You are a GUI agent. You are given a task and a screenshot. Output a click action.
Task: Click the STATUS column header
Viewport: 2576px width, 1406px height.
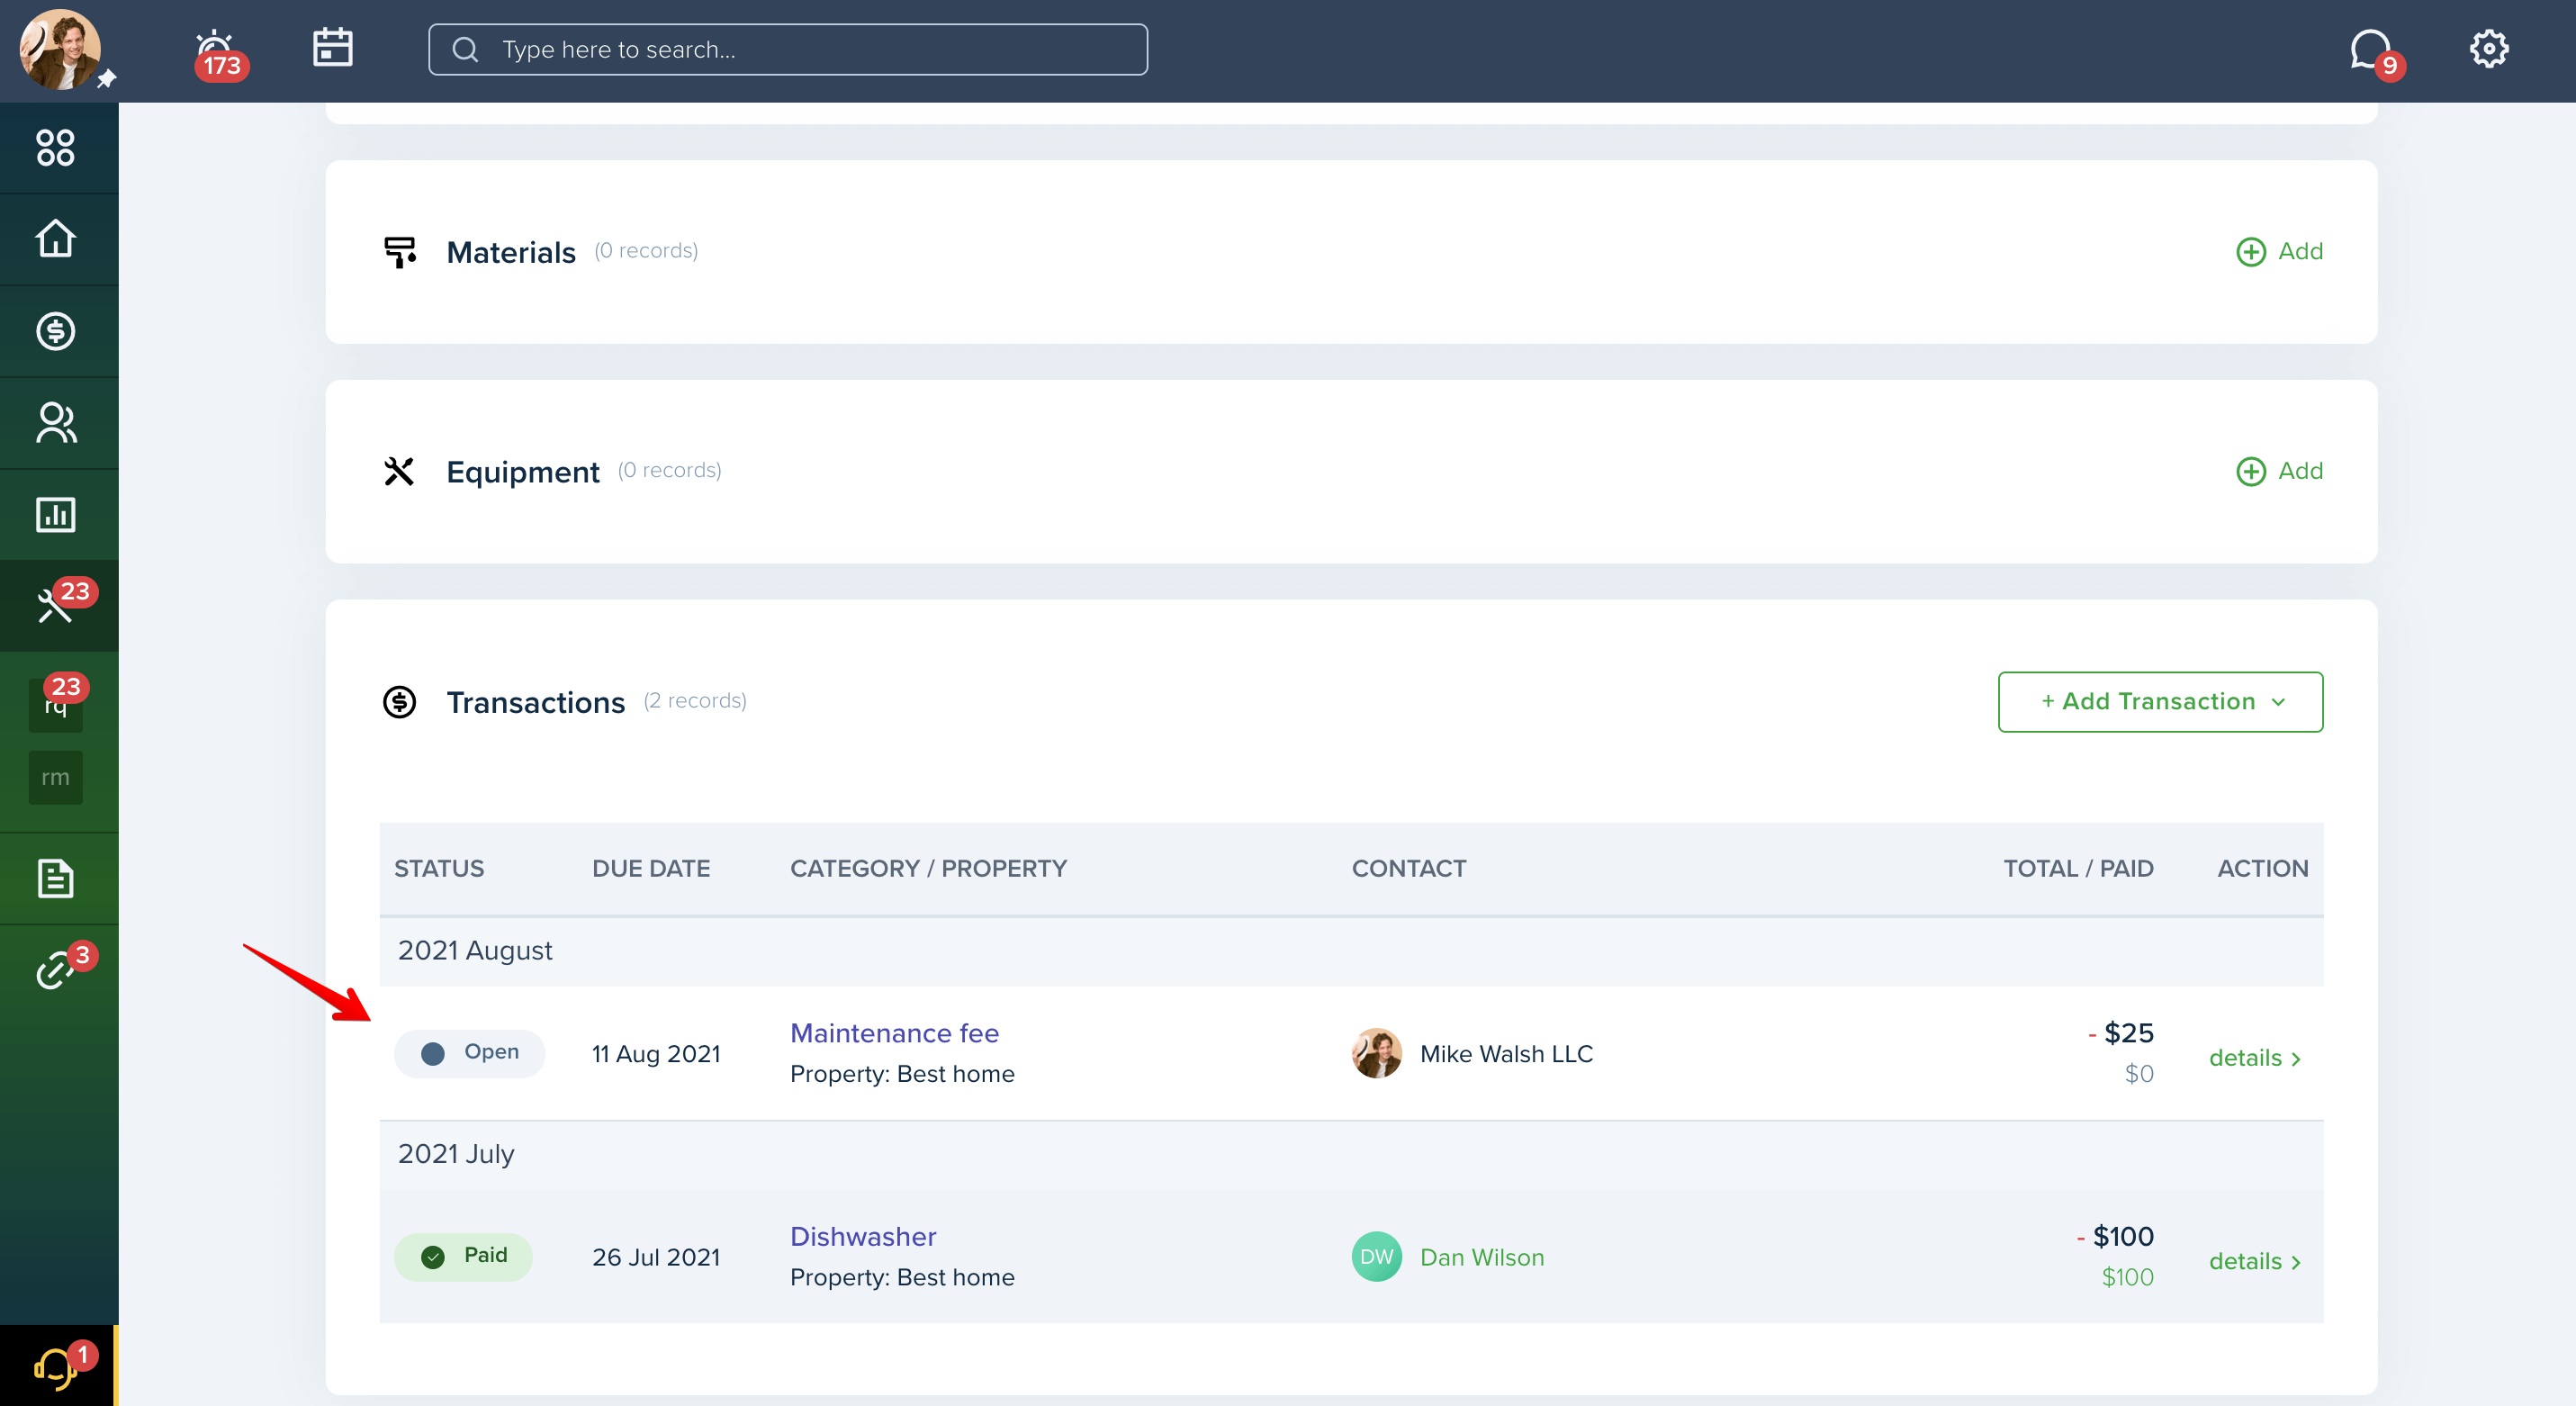tap(439, 869)
